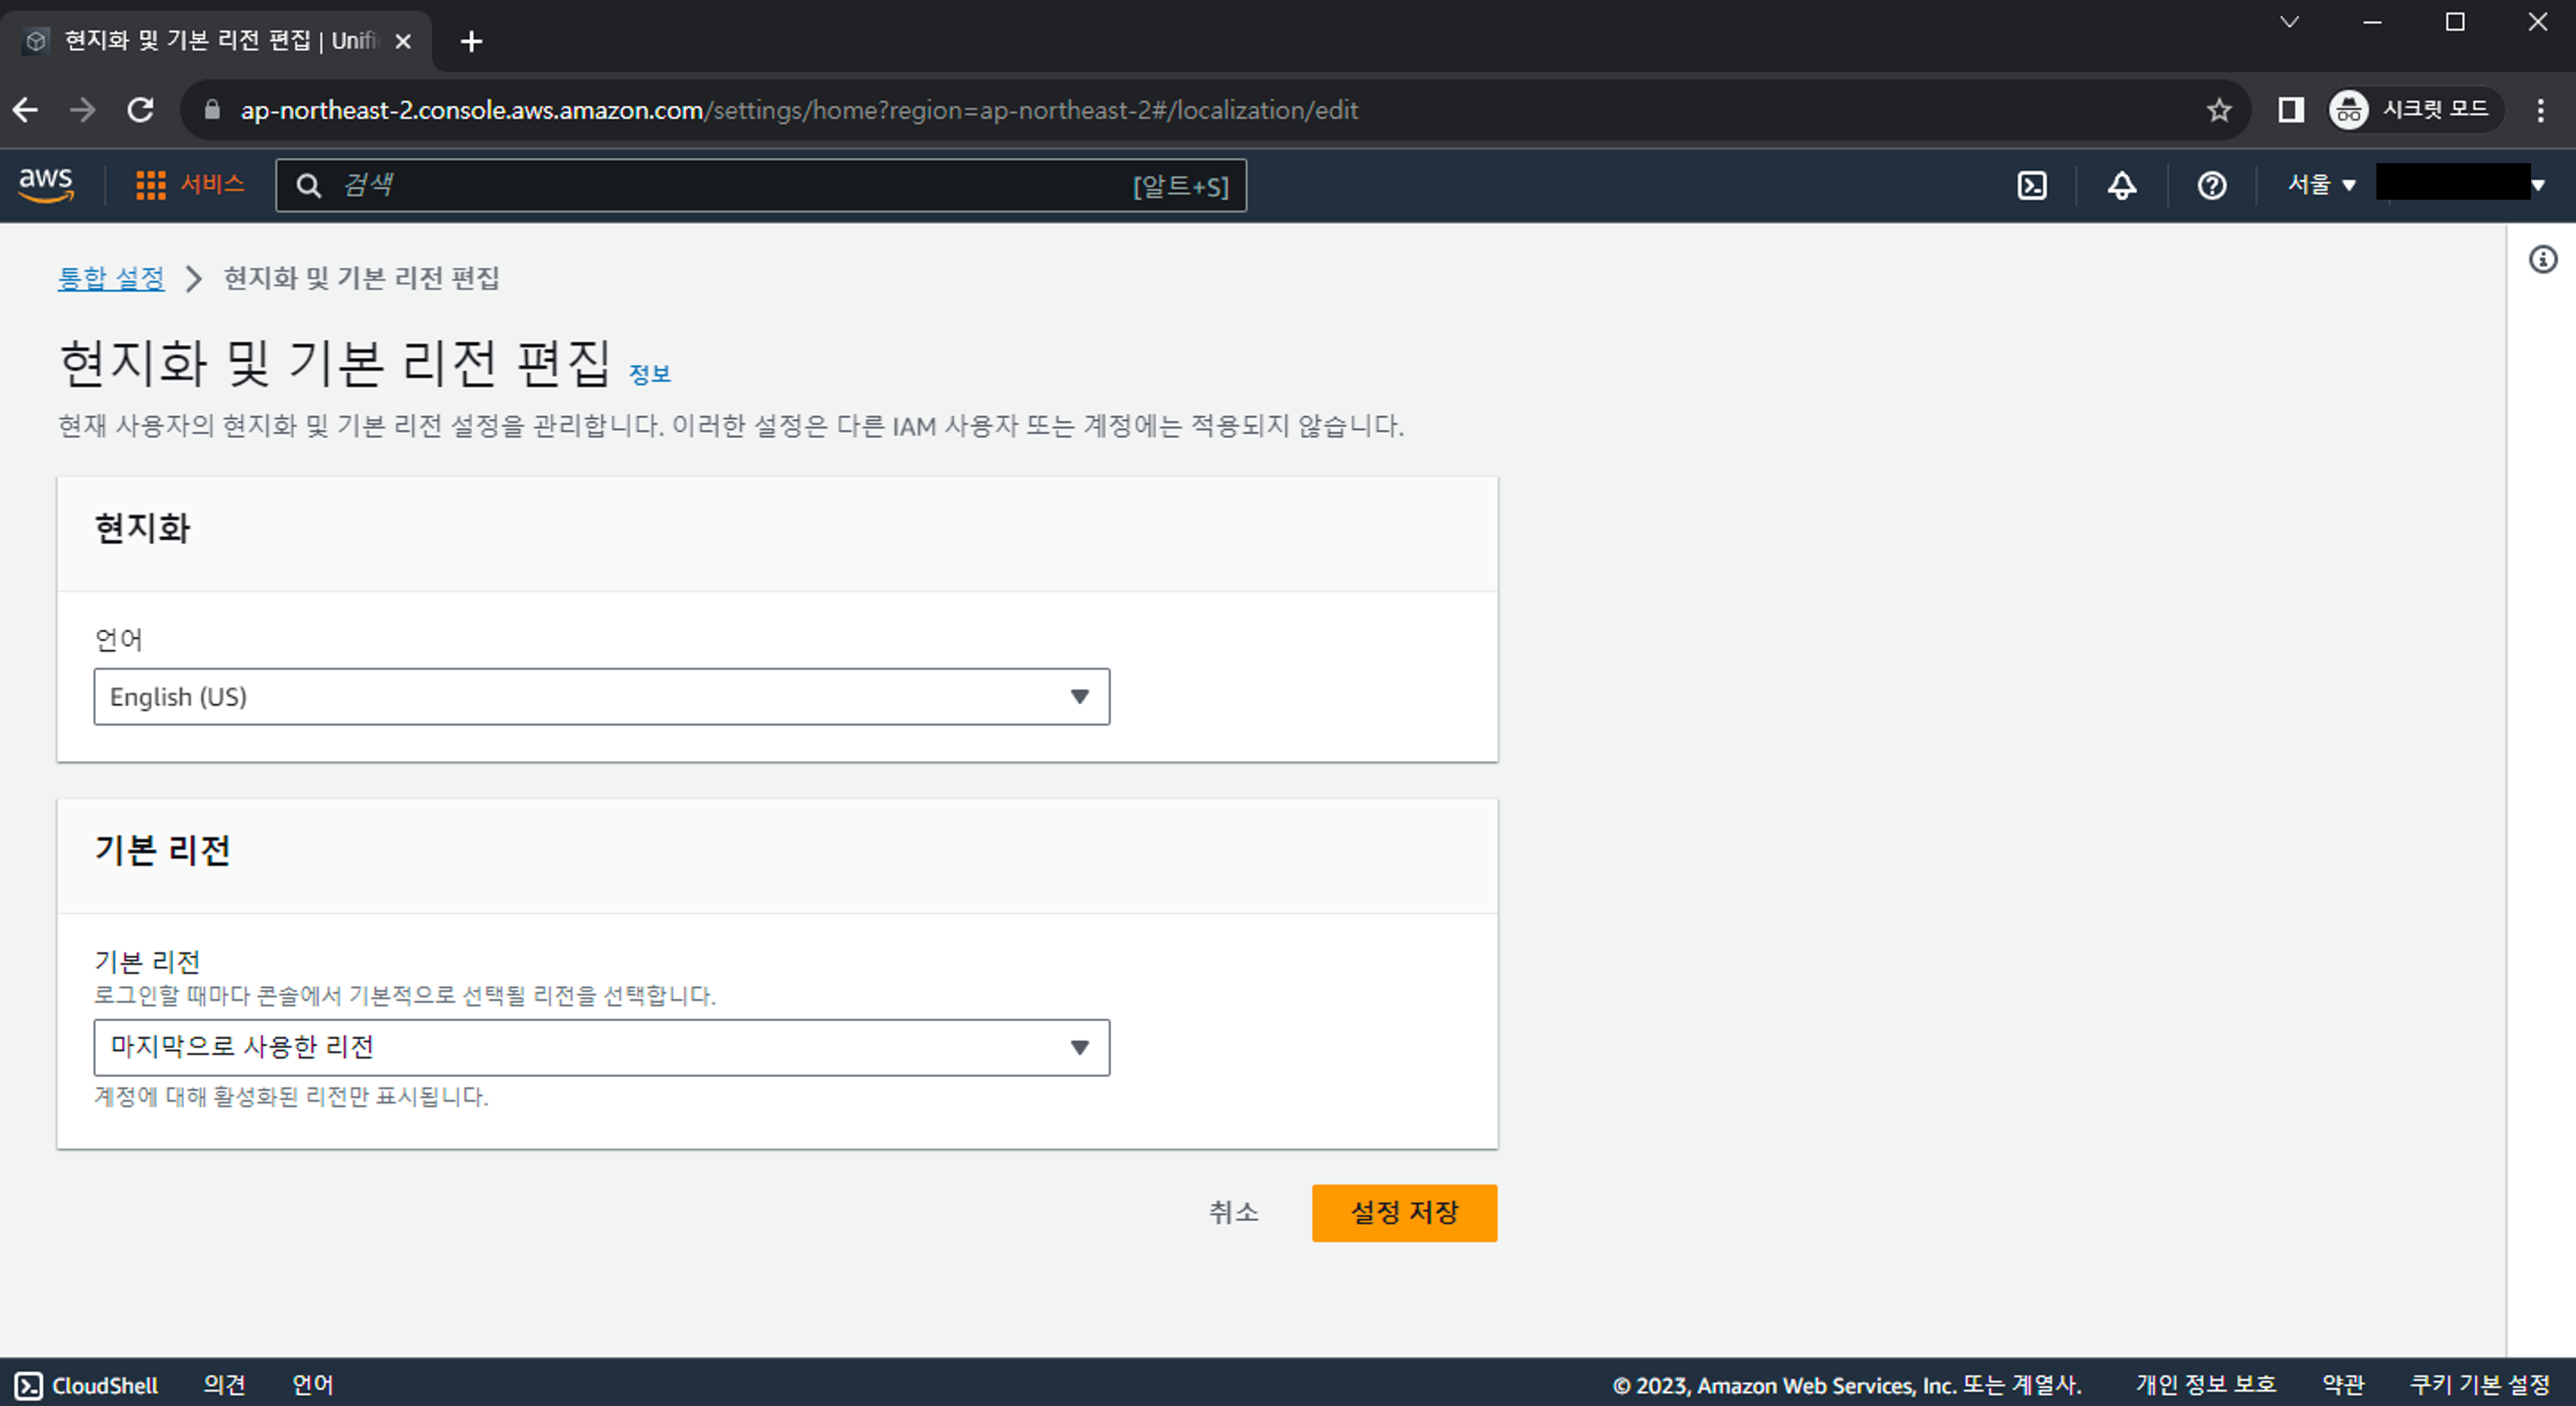Open the browser side panel icon
The image size is (2576, 1406).
click(2290, 110)
